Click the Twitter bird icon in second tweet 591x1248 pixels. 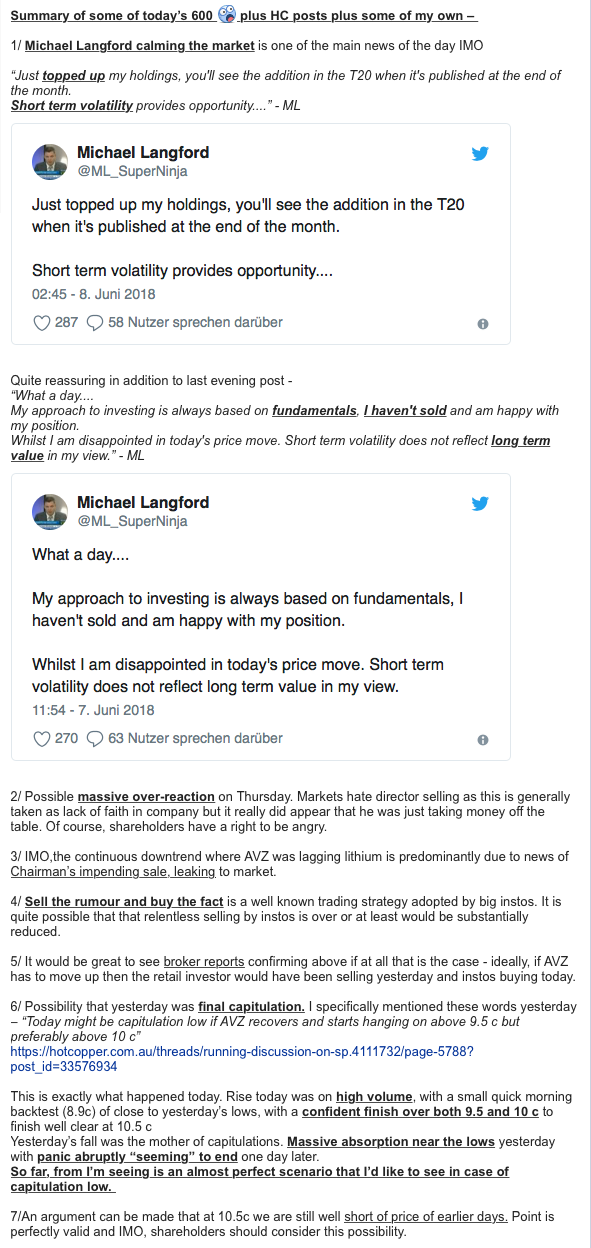pos(480,504)
